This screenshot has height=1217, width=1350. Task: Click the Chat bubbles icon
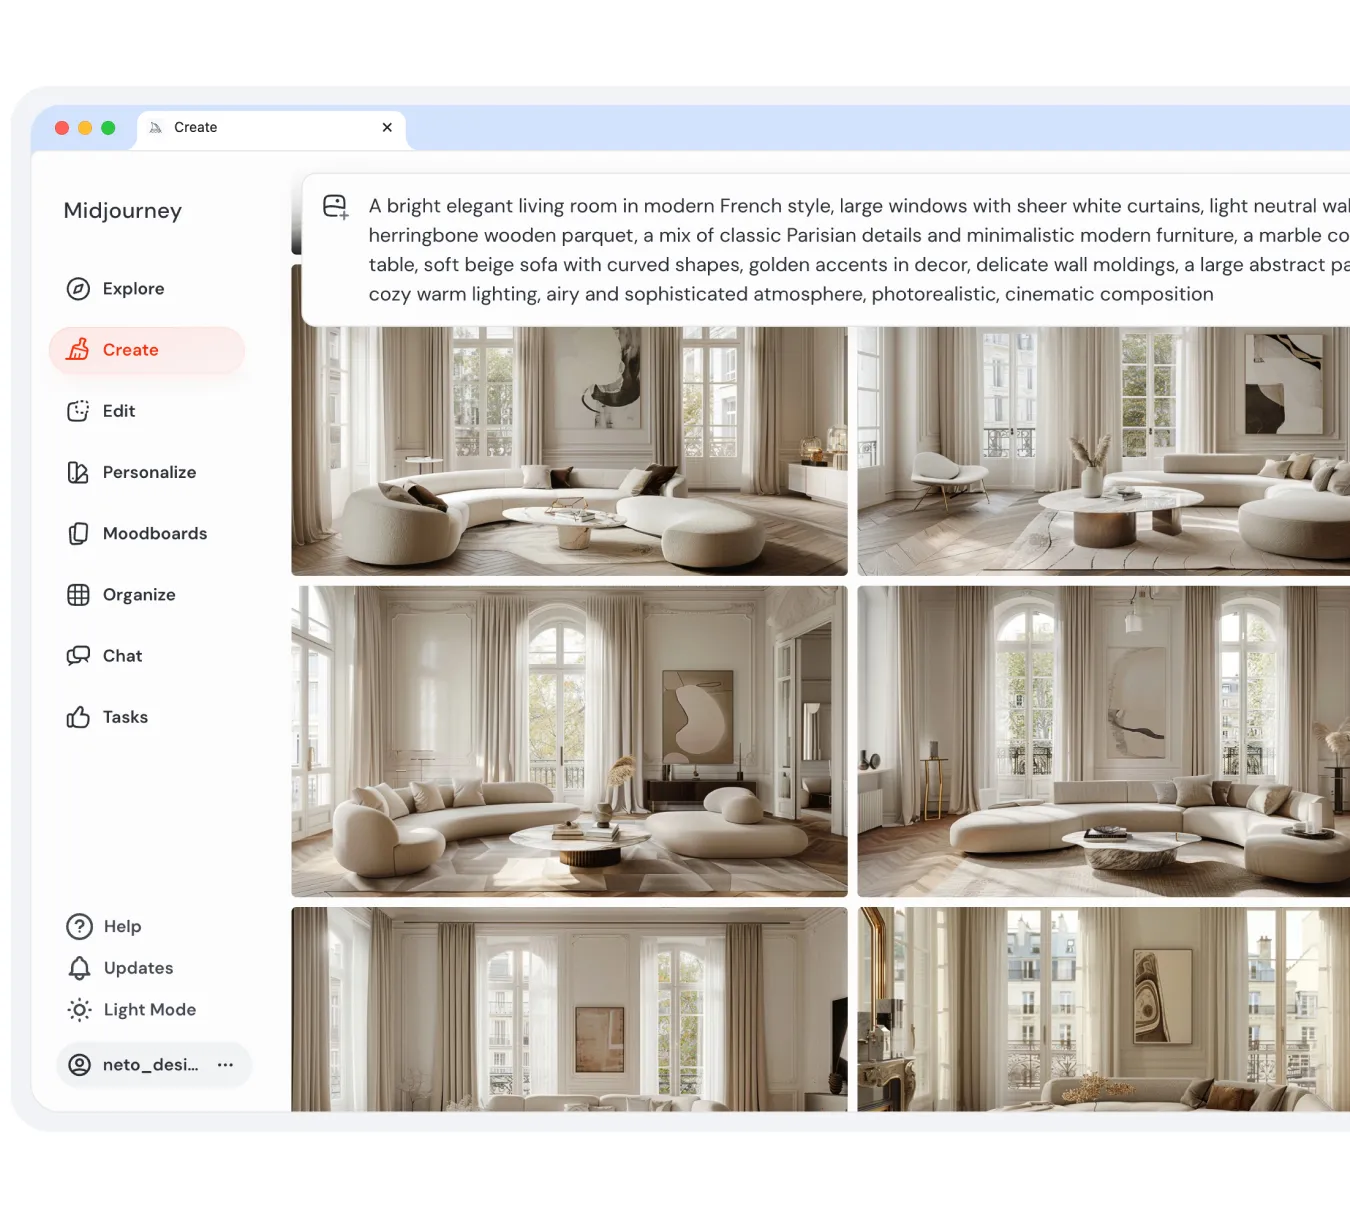click(x=78, y=656)
